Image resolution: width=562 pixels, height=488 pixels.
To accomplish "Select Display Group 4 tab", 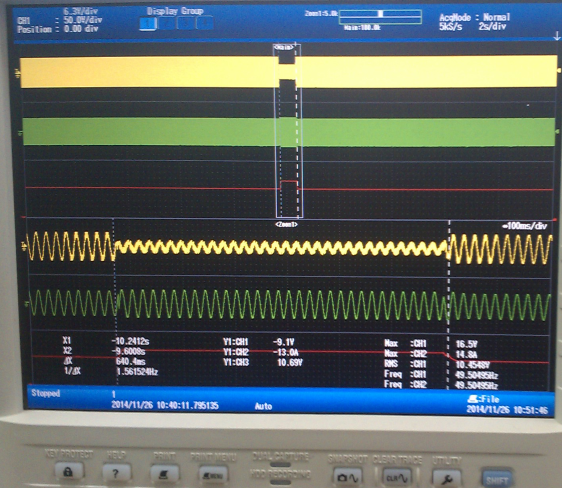I will pos(205,24).
